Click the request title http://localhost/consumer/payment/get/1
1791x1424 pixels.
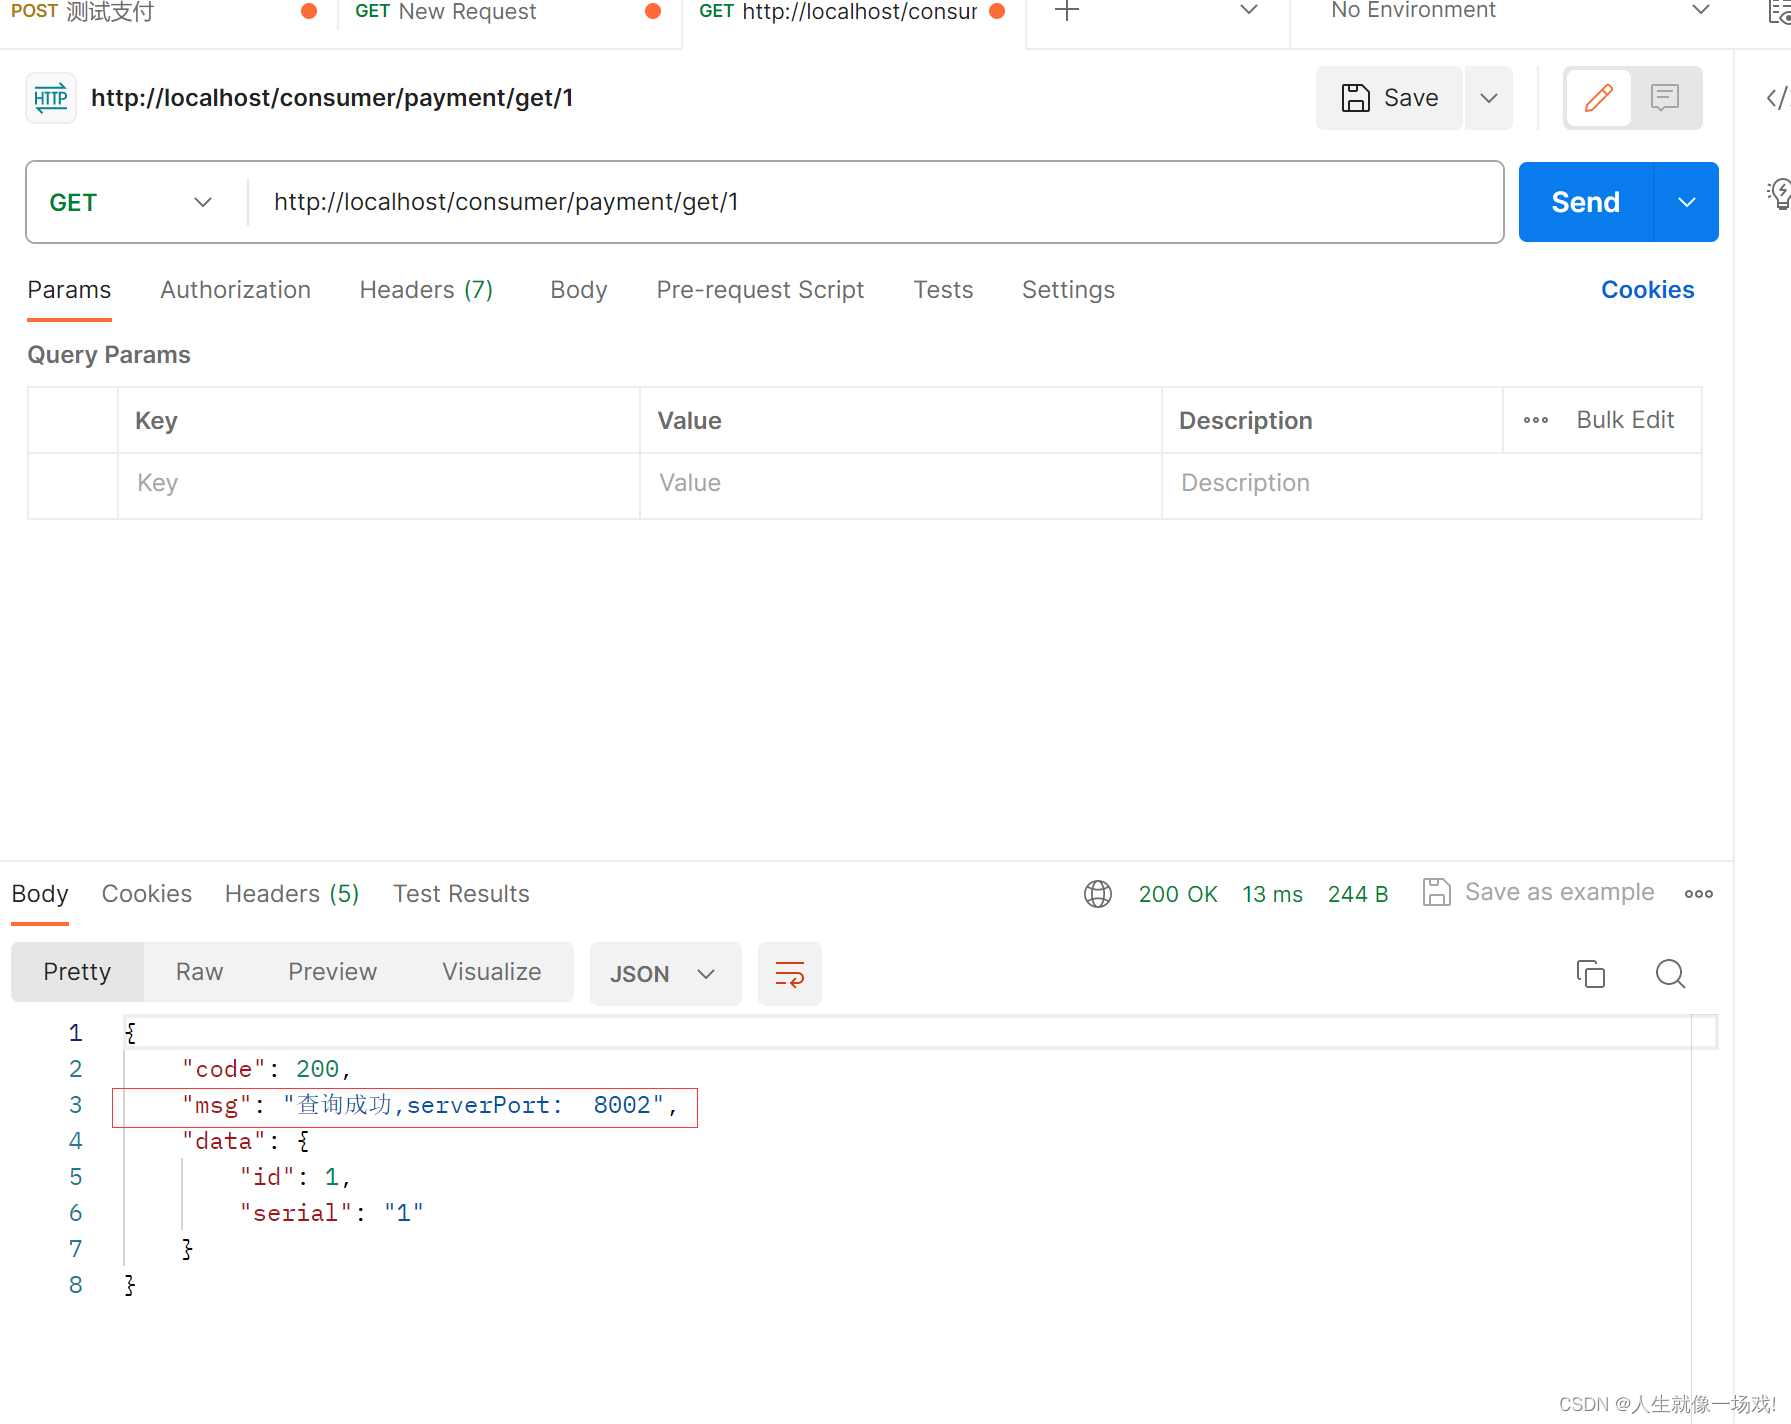click(332, 98)
